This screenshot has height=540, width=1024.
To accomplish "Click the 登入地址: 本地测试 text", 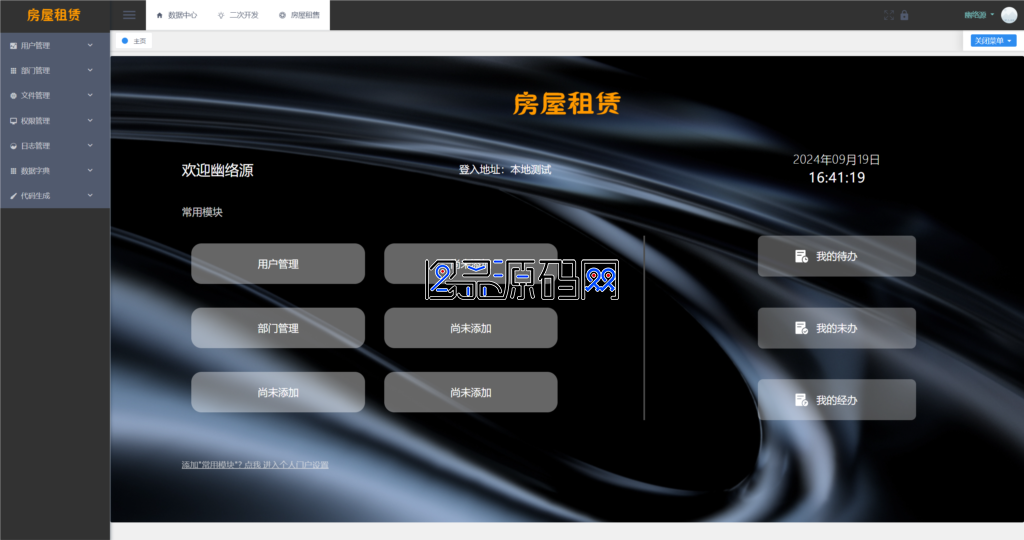I will (x=505, y=170).
